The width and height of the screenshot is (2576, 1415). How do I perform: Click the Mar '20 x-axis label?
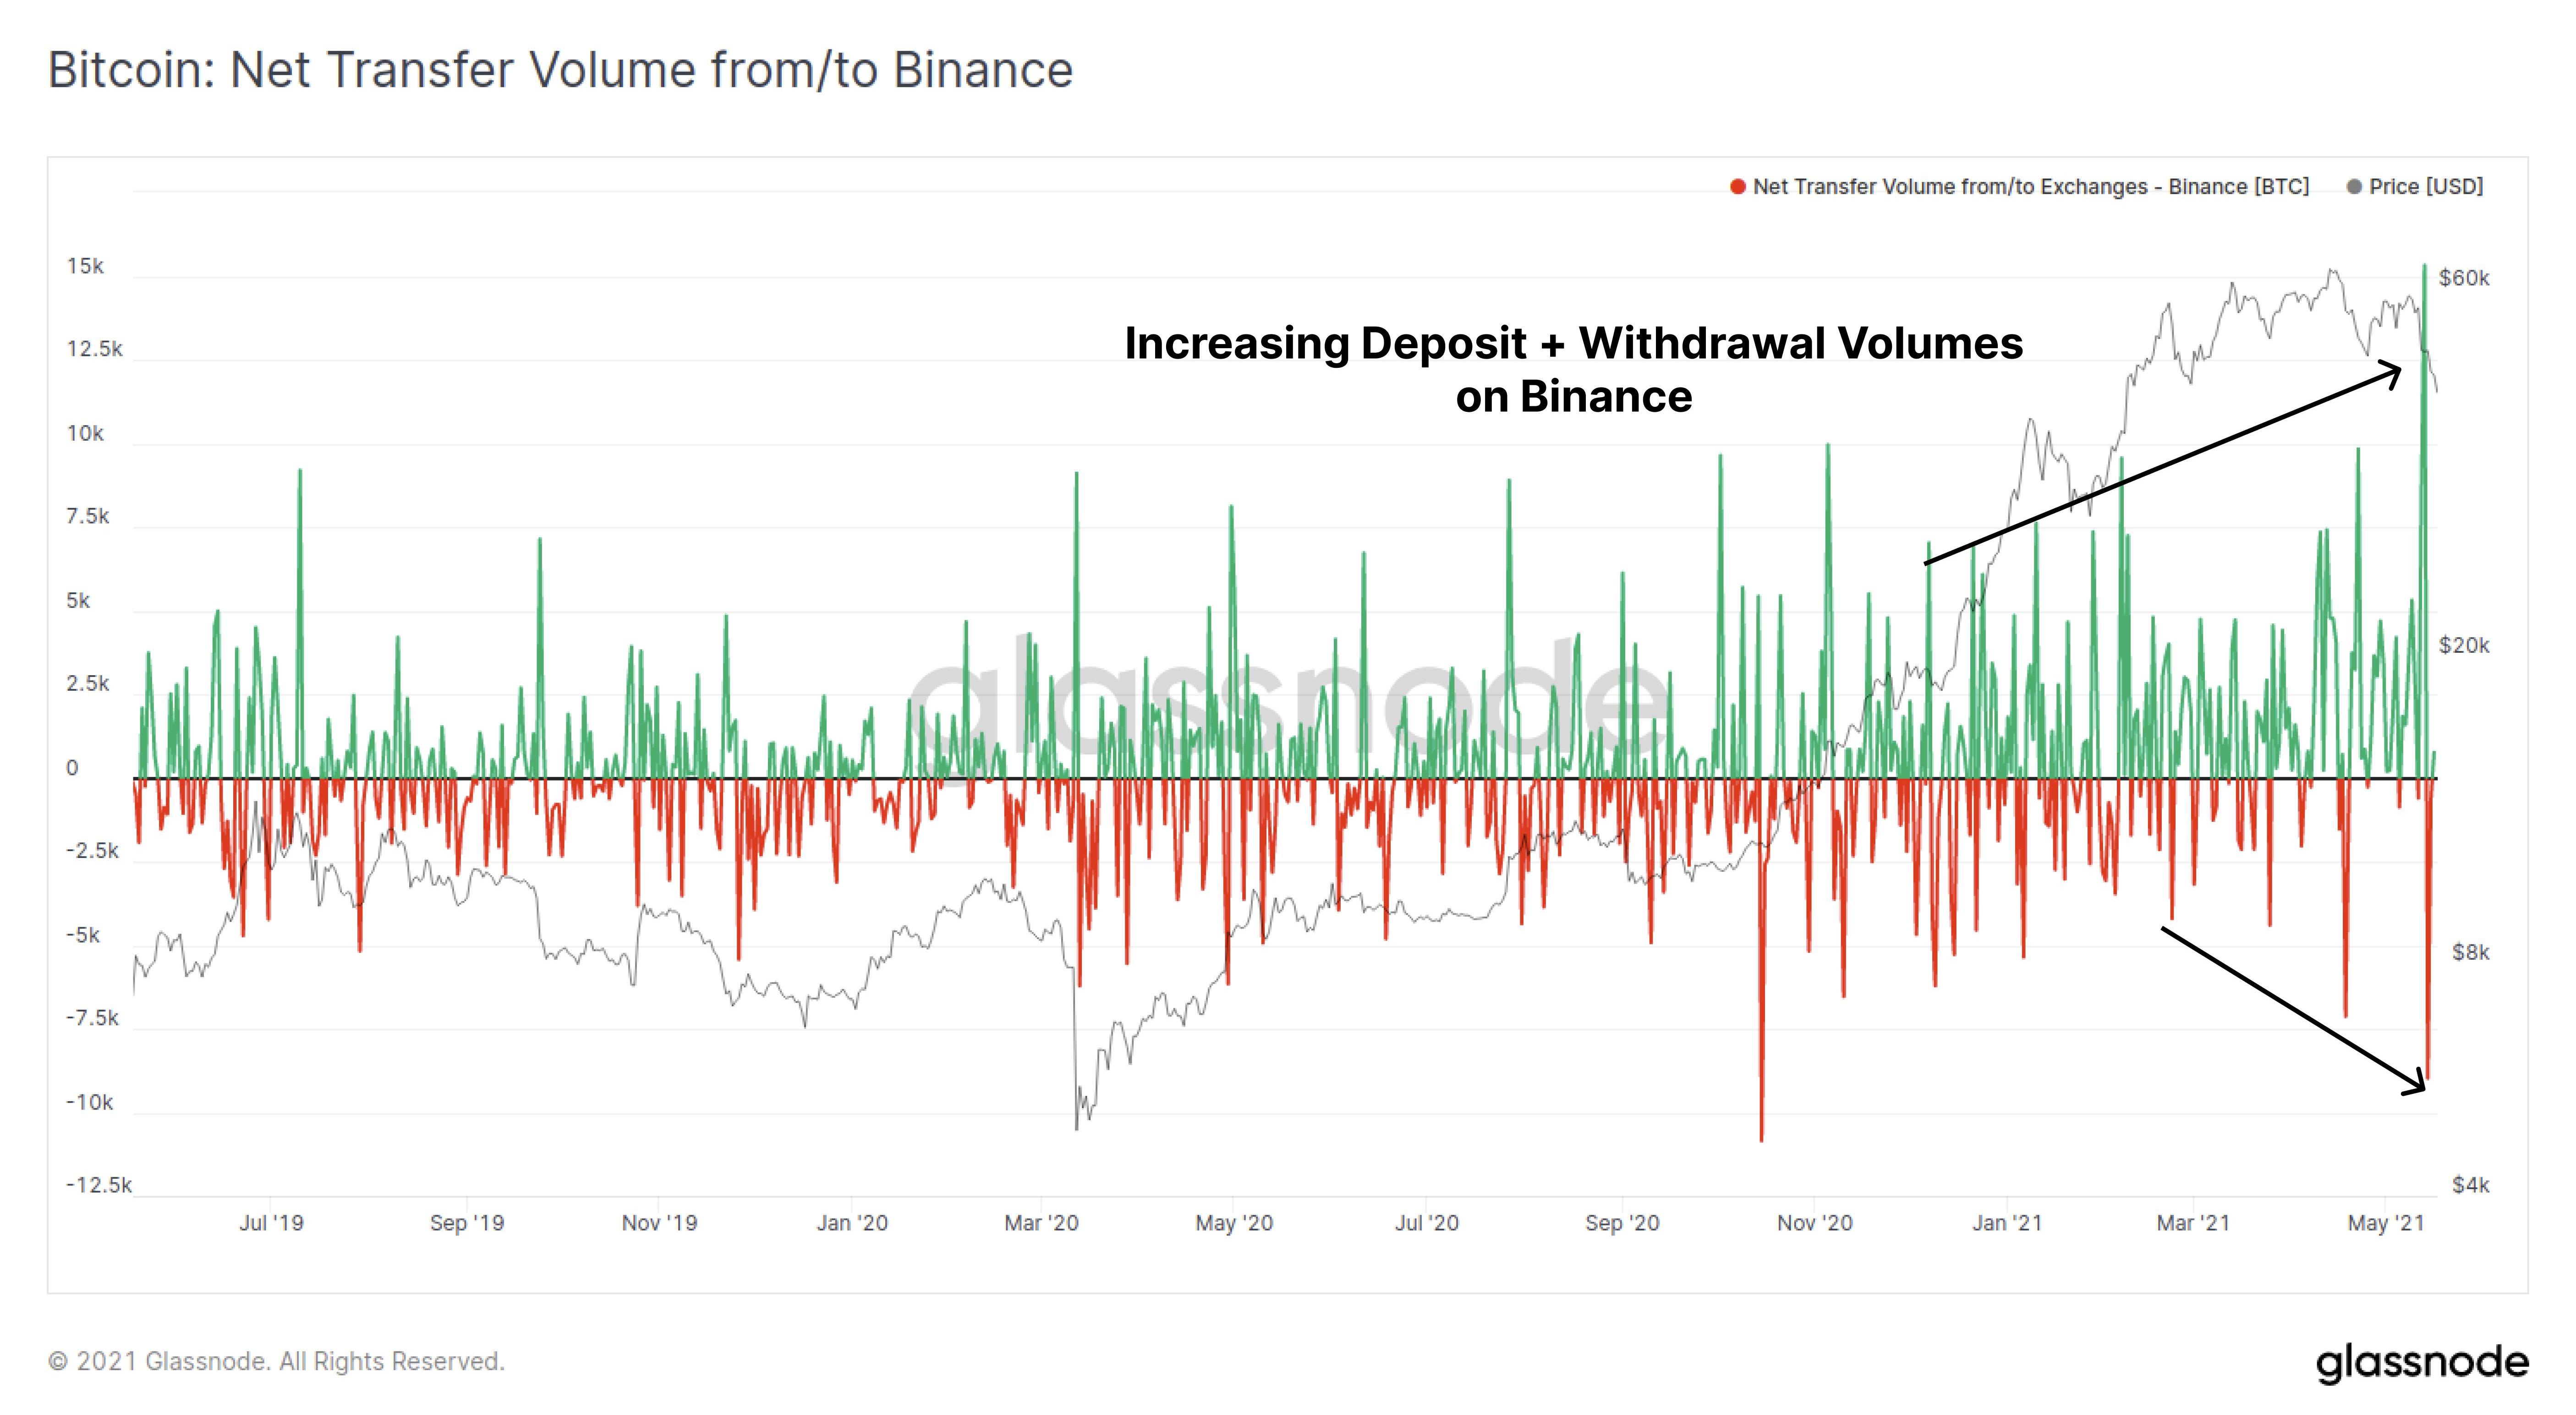coord(1041,1222)
